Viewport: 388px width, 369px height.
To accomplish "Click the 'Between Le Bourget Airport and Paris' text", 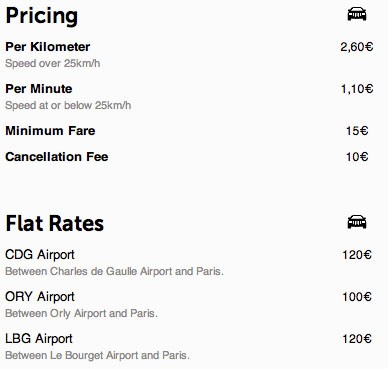I will click(97, 355).
